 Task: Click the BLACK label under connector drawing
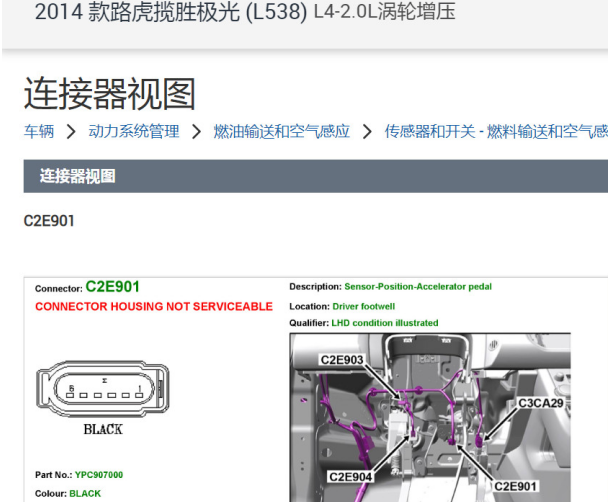point(103,430)
